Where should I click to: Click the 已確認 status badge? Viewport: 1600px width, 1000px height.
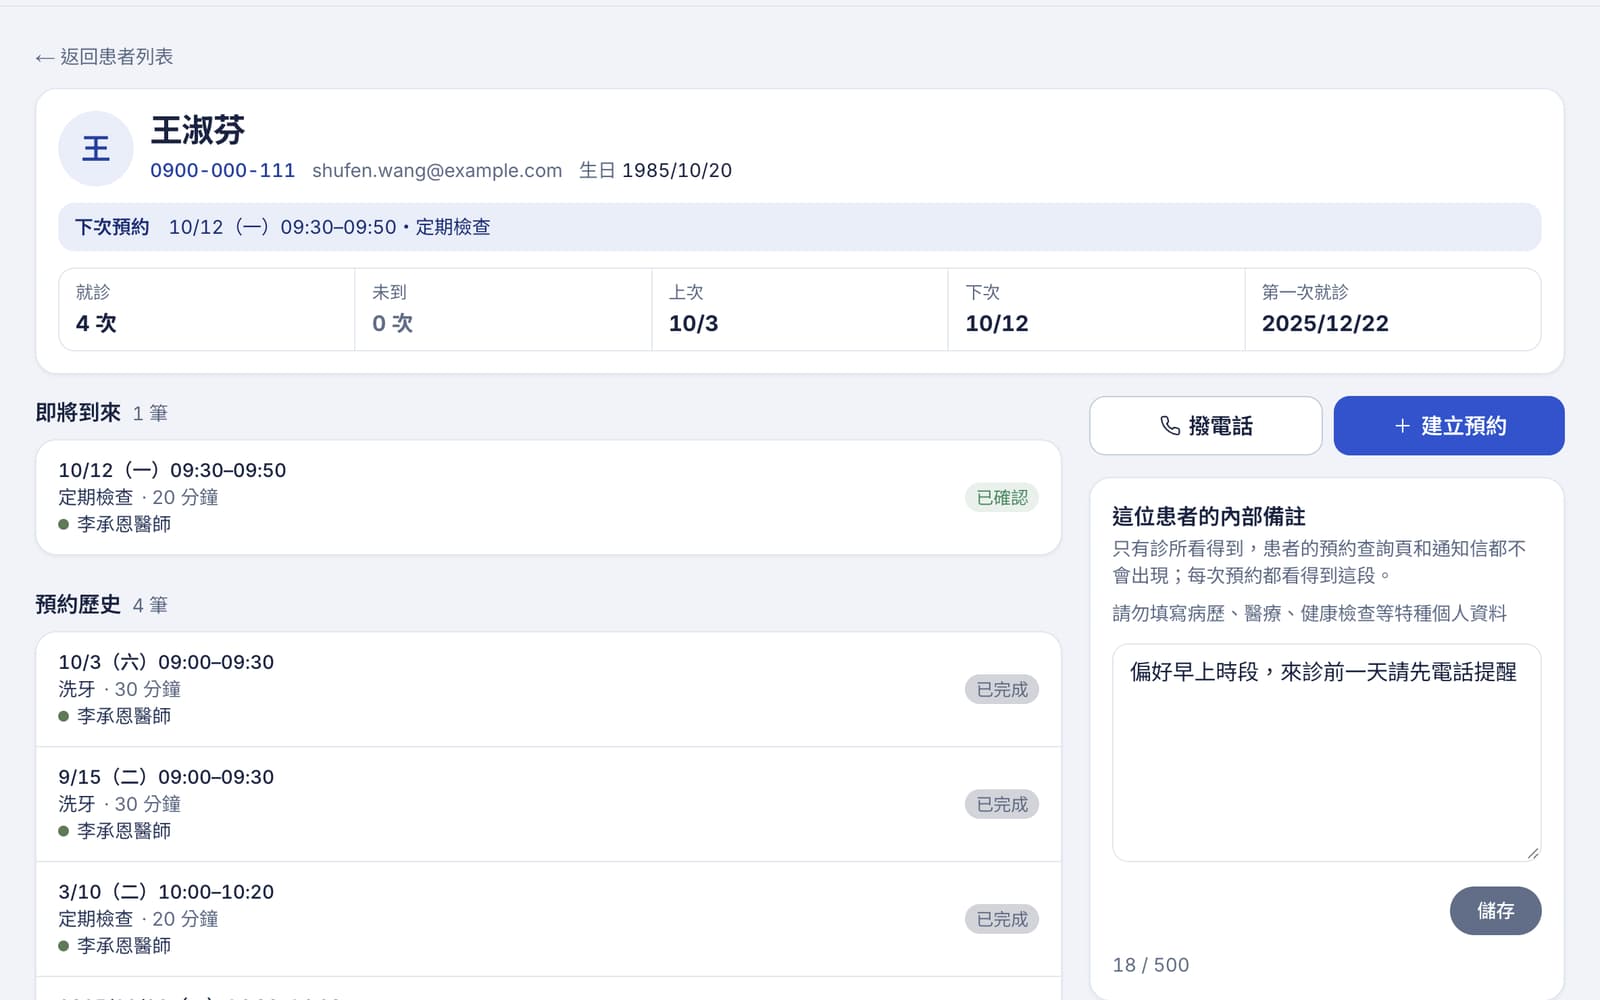tap(1002, 497)
